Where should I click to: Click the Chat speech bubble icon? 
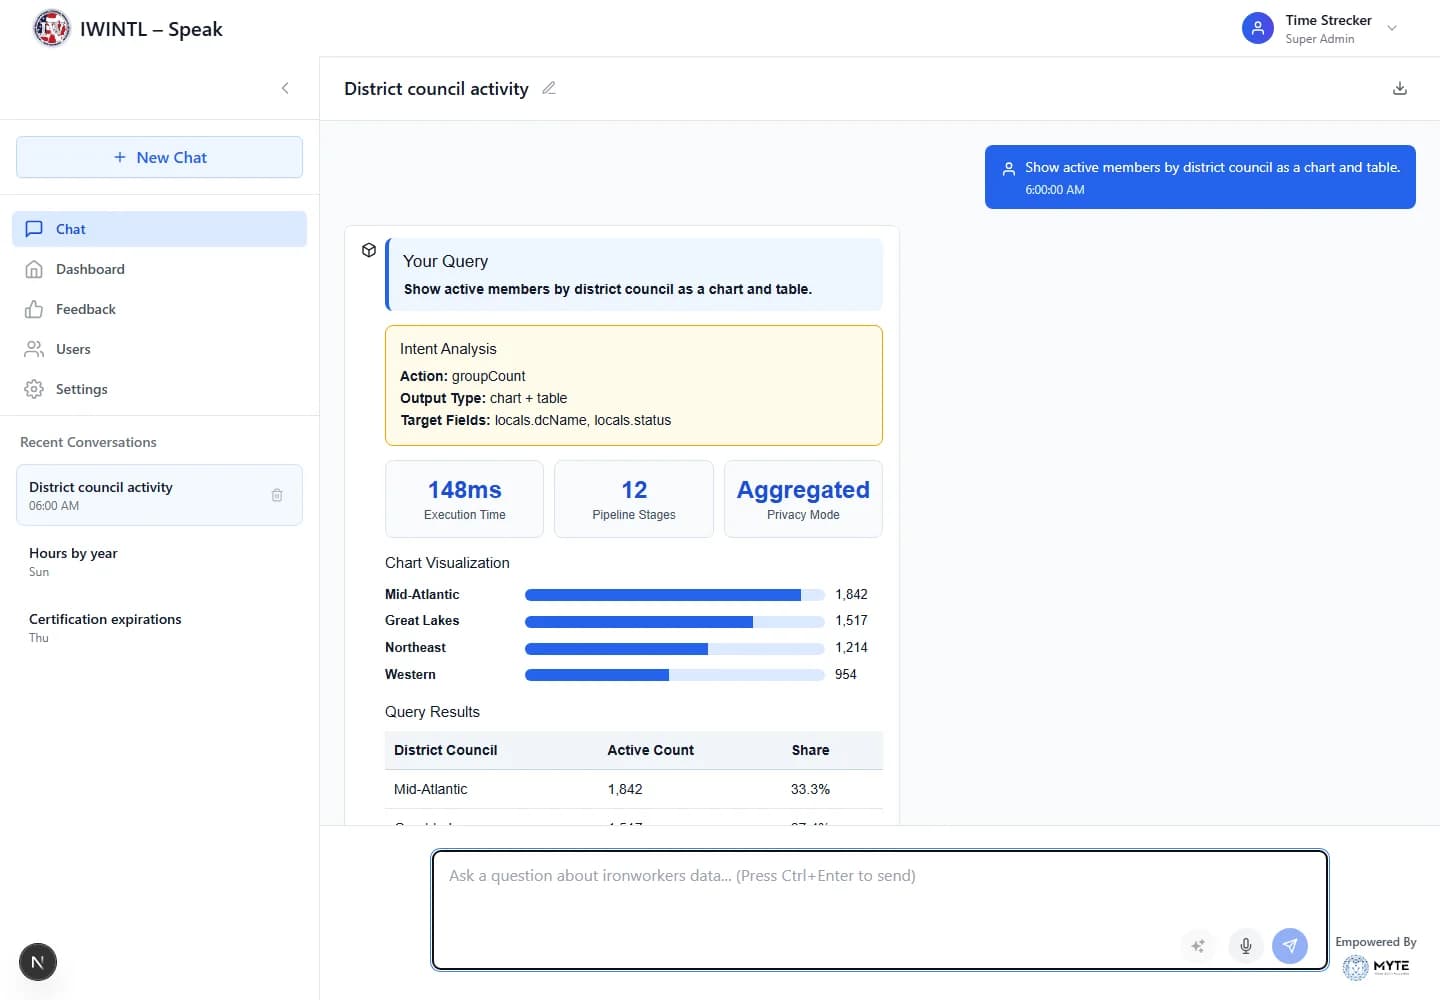point(34,229)
